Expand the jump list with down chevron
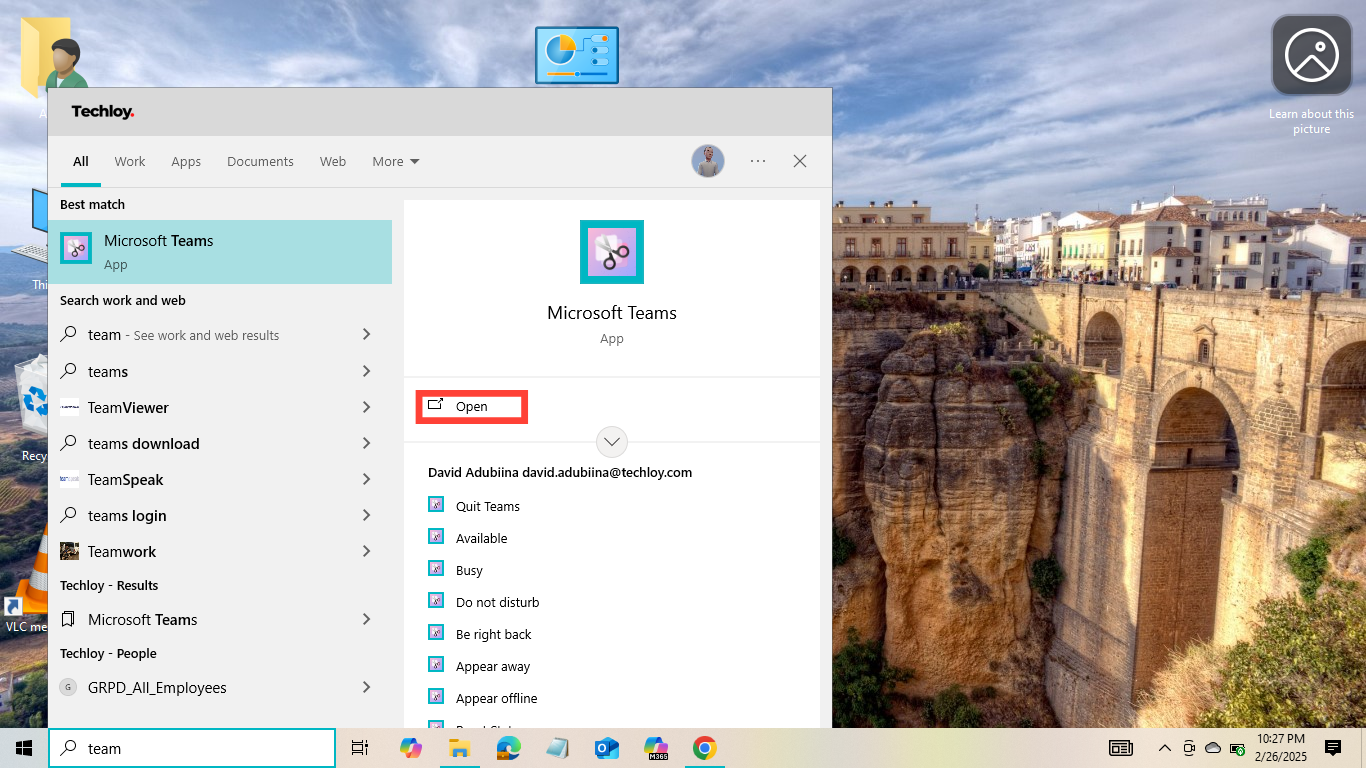This screenshot has height=768, width=1366. tap(611, 441)
